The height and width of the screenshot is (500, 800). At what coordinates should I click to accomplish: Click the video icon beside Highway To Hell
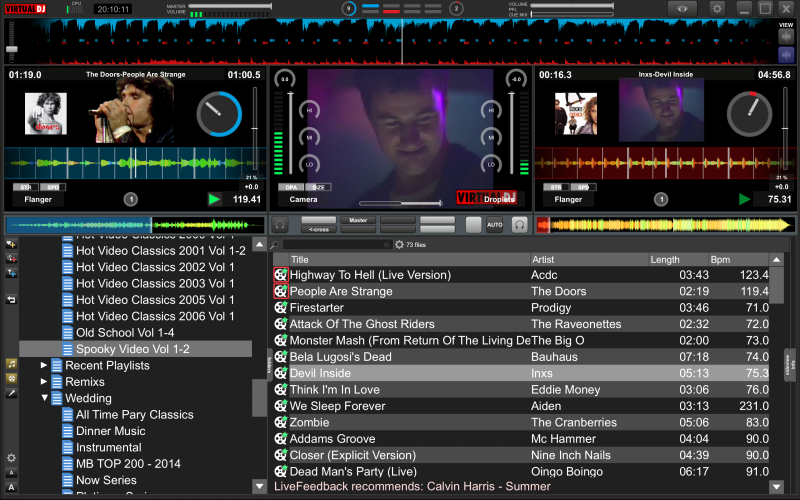click(281, 275)
